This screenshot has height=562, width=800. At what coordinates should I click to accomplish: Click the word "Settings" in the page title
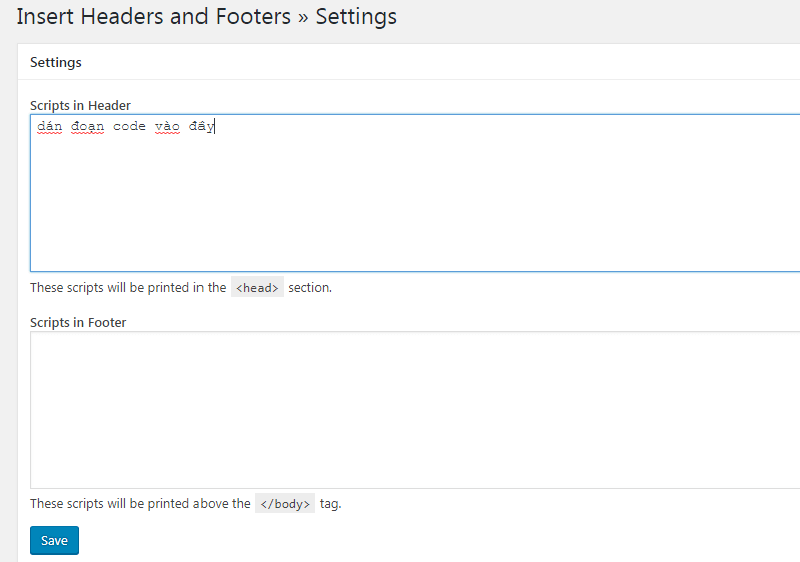pyautogui.click(x=356, y=17)
